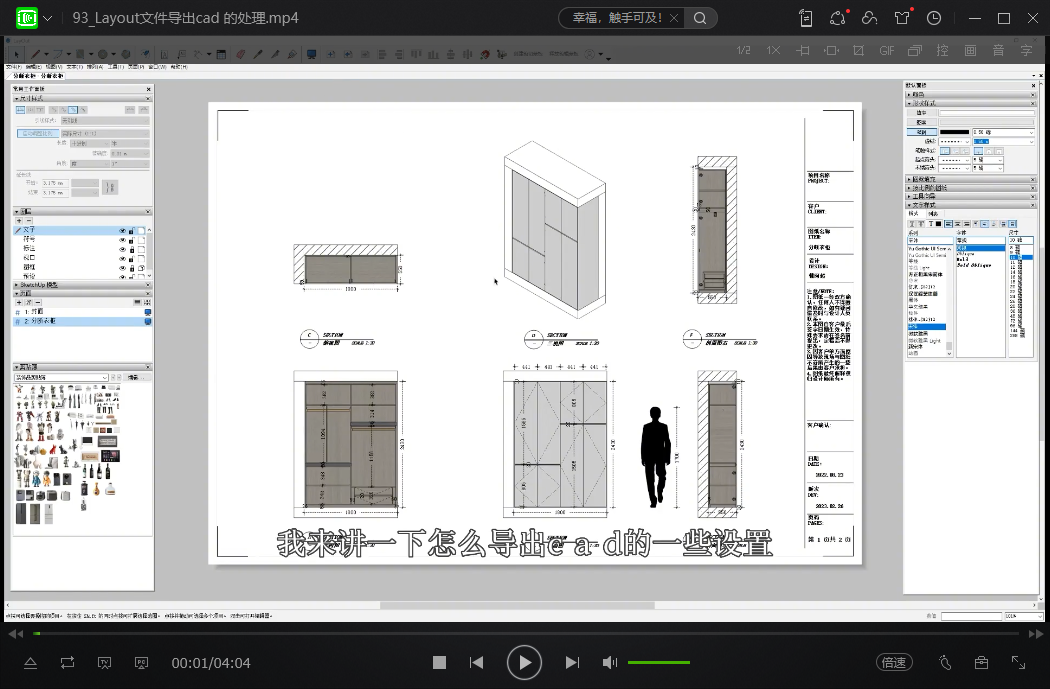Open the 倍速 playback speed menu
The height and width of the screenshot is (689, 1050).
pos(893,662)
